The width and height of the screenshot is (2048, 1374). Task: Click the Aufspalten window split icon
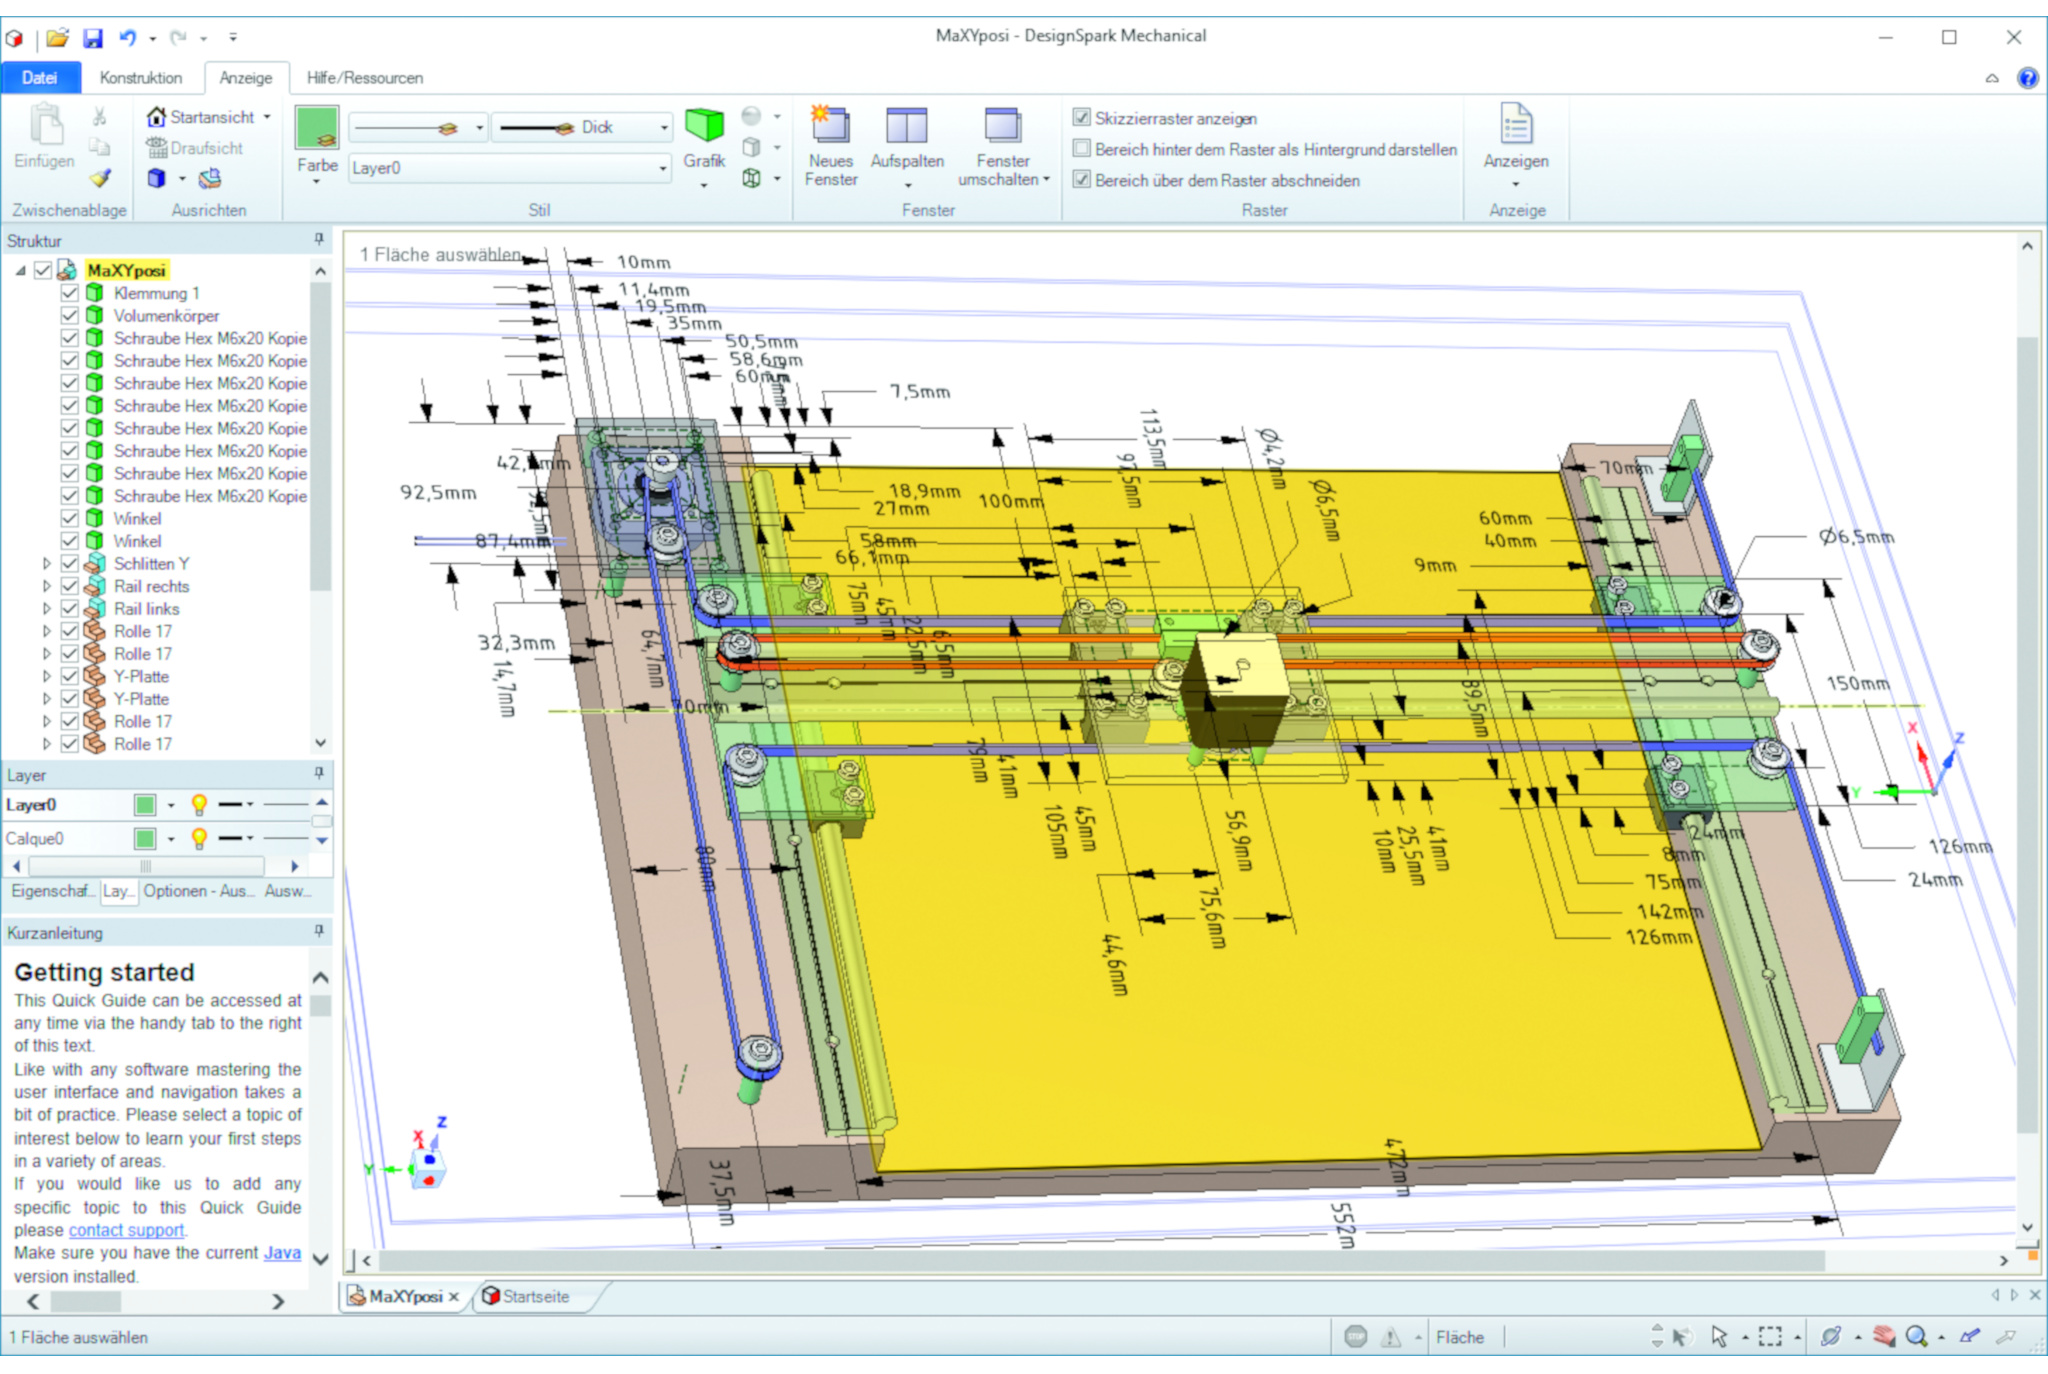906,126
